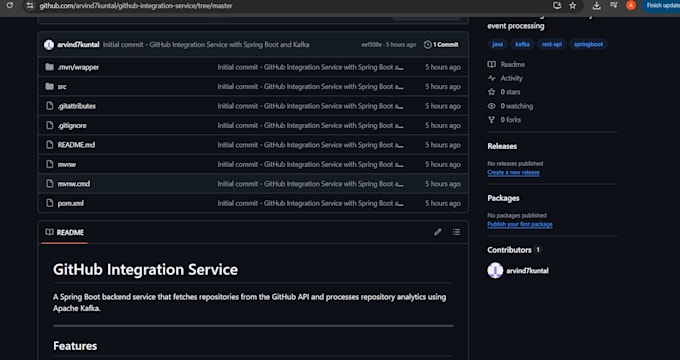
Task: Open the Packages heading link
Action: (503, 198)
